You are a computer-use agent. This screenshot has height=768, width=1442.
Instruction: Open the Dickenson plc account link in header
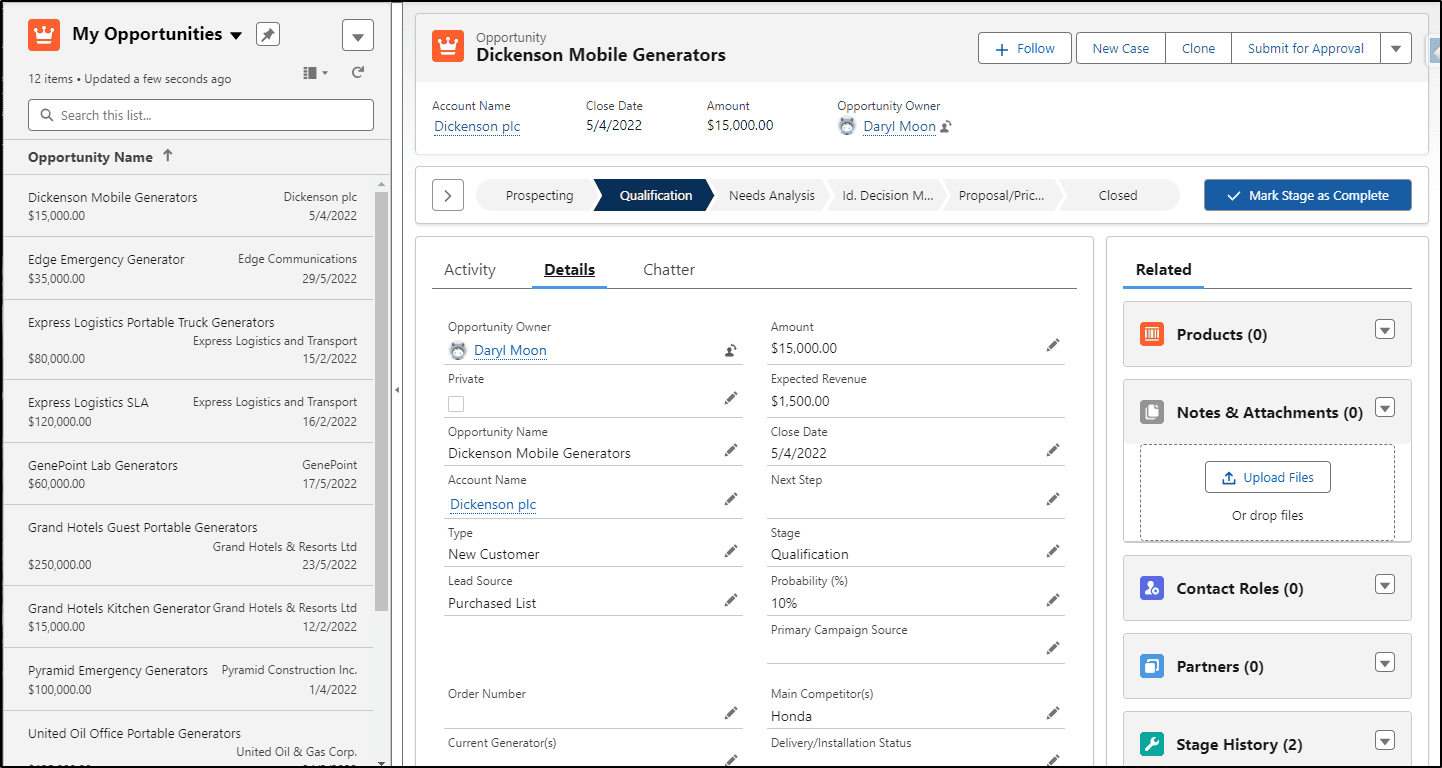pyautogui.click(x=477, y=127)
